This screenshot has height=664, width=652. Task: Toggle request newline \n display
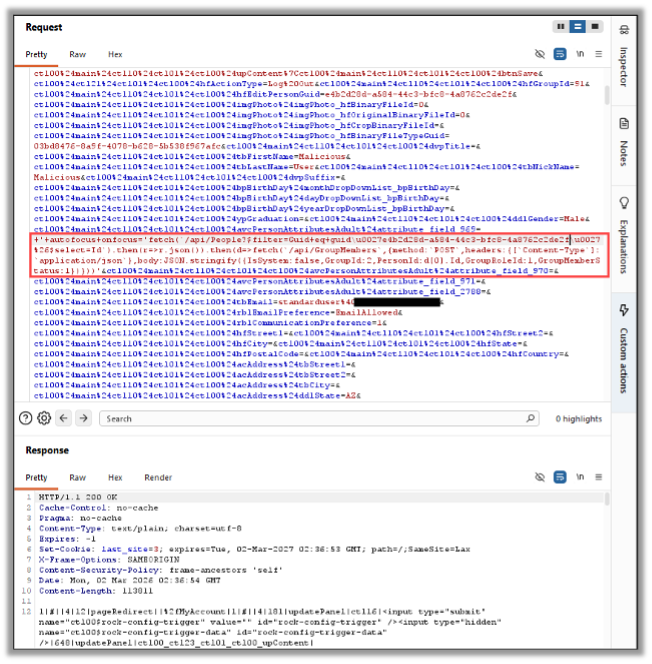tap(580, 54)
